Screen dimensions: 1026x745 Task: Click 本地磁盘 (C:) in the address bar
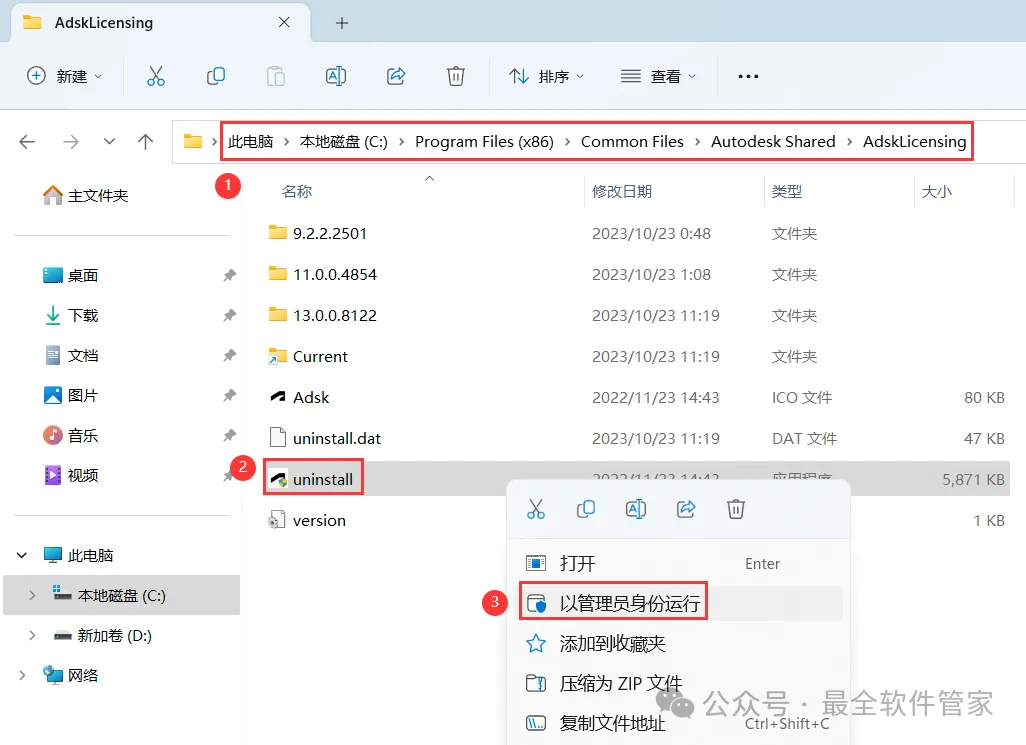pyautogui.click(x=344, y=141)
